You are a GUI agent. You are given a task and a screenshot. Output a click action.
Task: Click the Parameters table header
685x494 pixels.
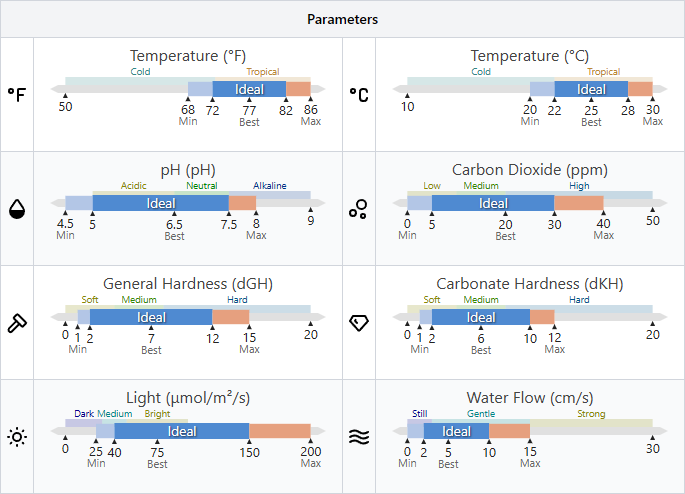(342, 19)
